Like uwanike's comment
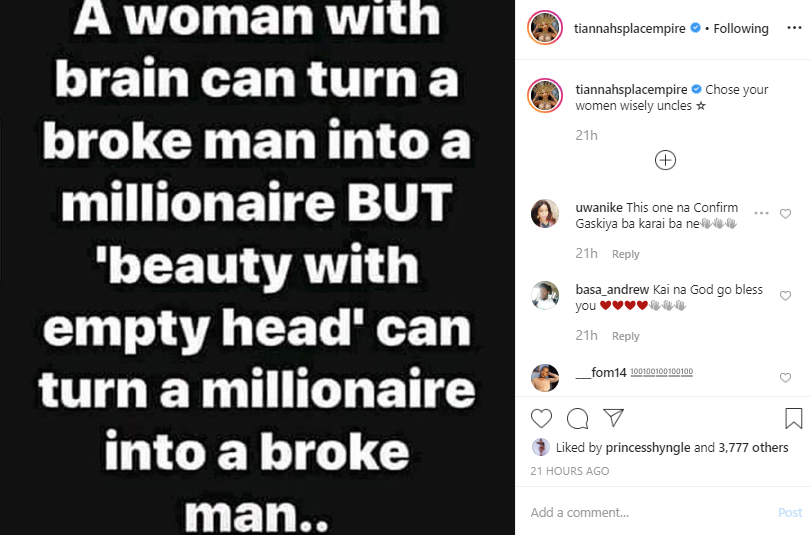 coord(785,214)
